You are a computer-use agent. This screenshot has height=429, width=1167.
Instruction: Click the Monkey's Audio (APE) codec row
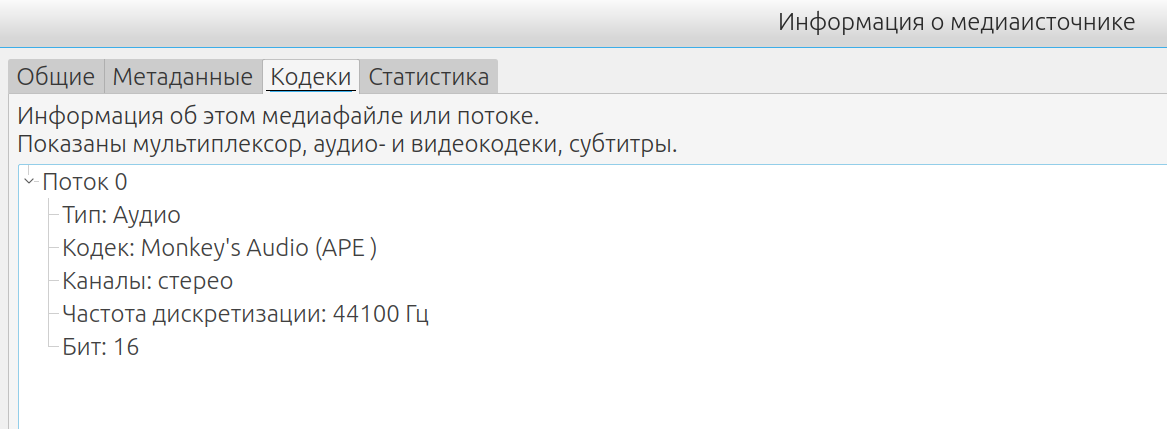point(218,248)
